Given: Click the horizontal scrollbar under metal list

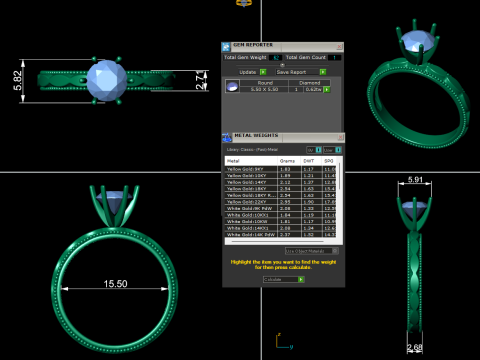Looking at the screenshot, I should tap(277, 241).
